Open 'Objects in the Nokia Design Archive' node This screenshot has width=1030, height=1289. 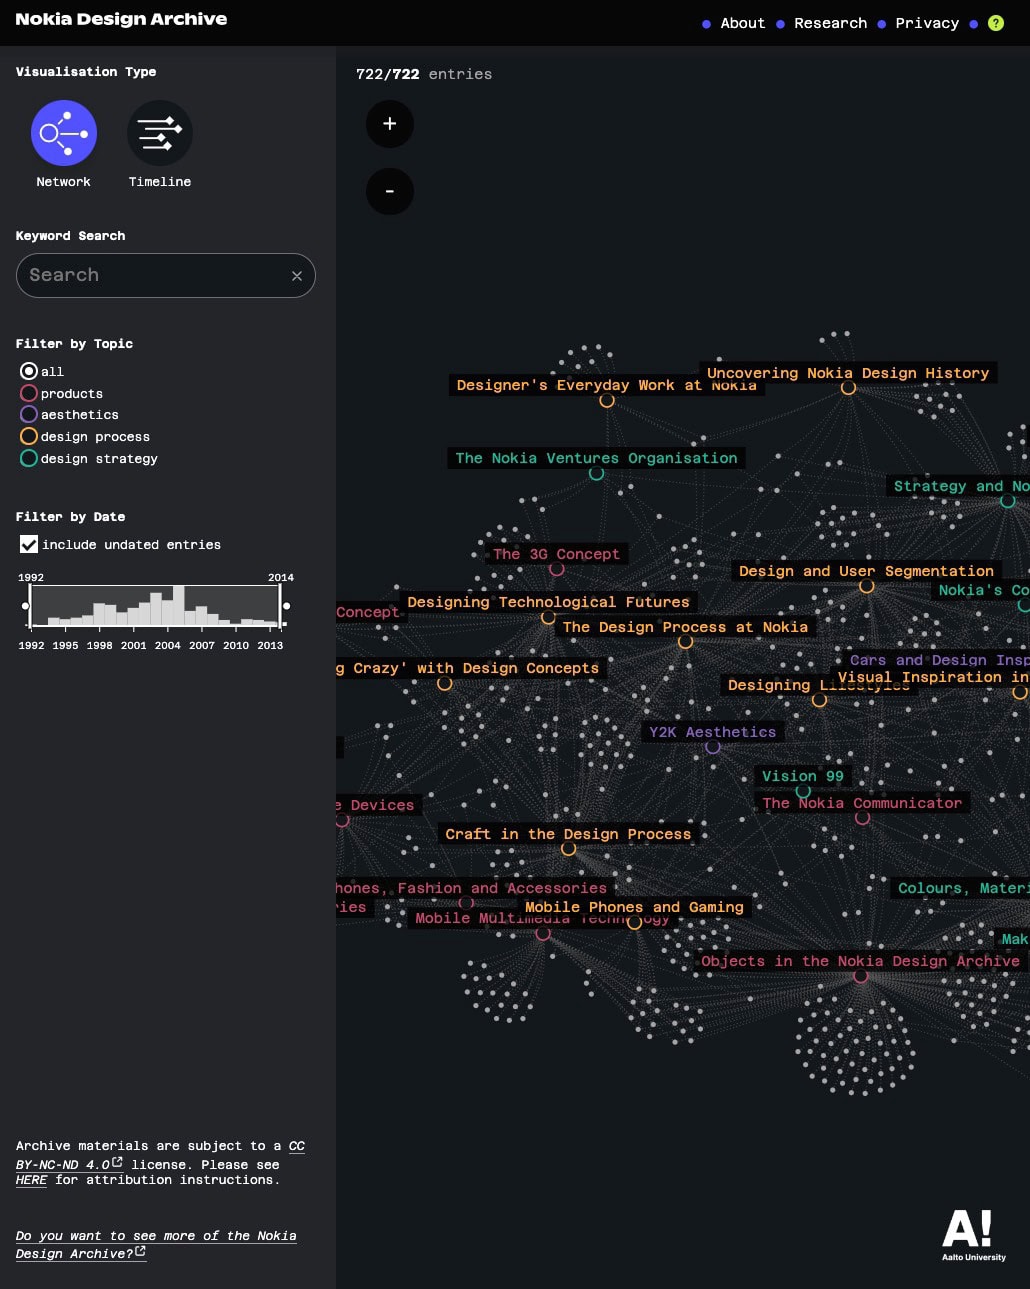coord(860,976)
